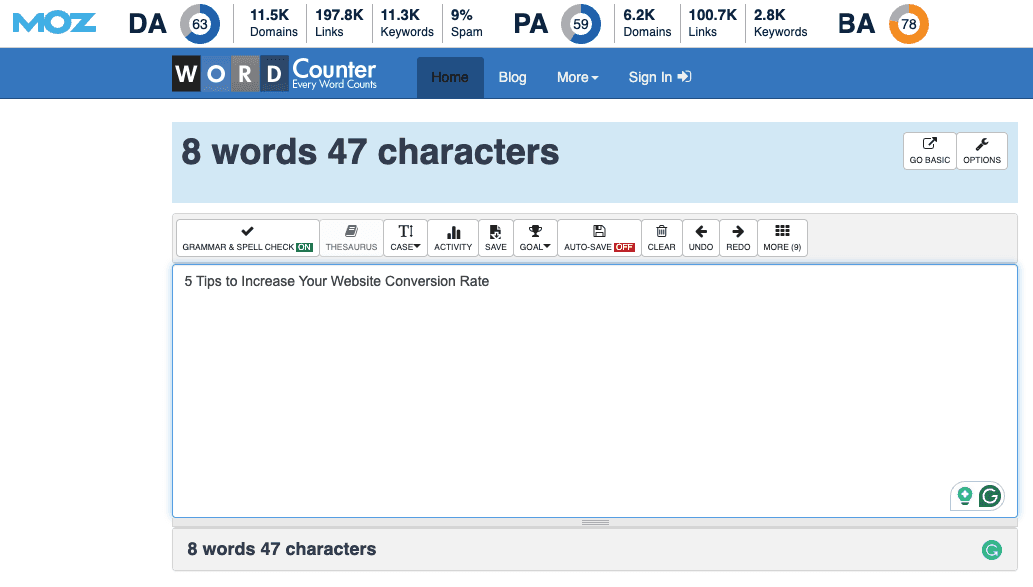Open the Options panel
Viewport: 1033px width, 587px height.
[x=981, y=151]
